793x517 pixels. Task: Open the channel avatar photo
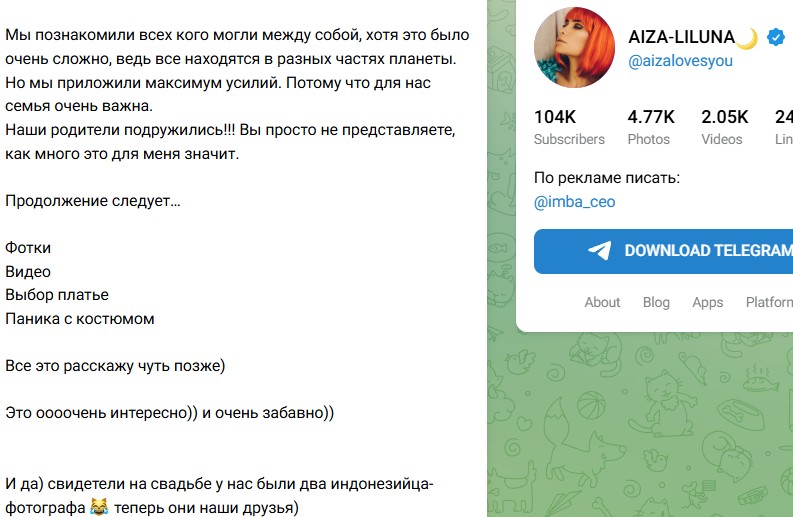[x=574, y=48]
